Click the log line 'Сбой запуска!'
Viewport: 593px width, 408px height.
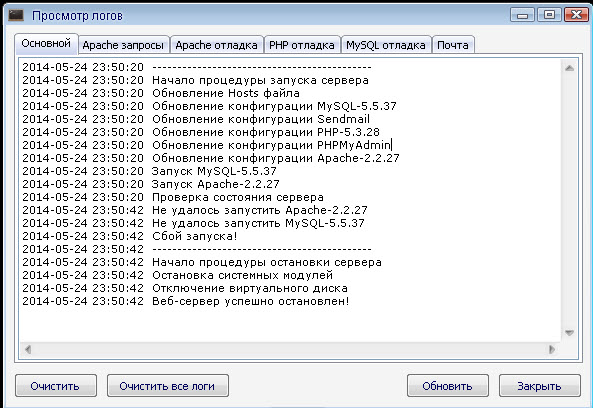(x=195, y=236)
